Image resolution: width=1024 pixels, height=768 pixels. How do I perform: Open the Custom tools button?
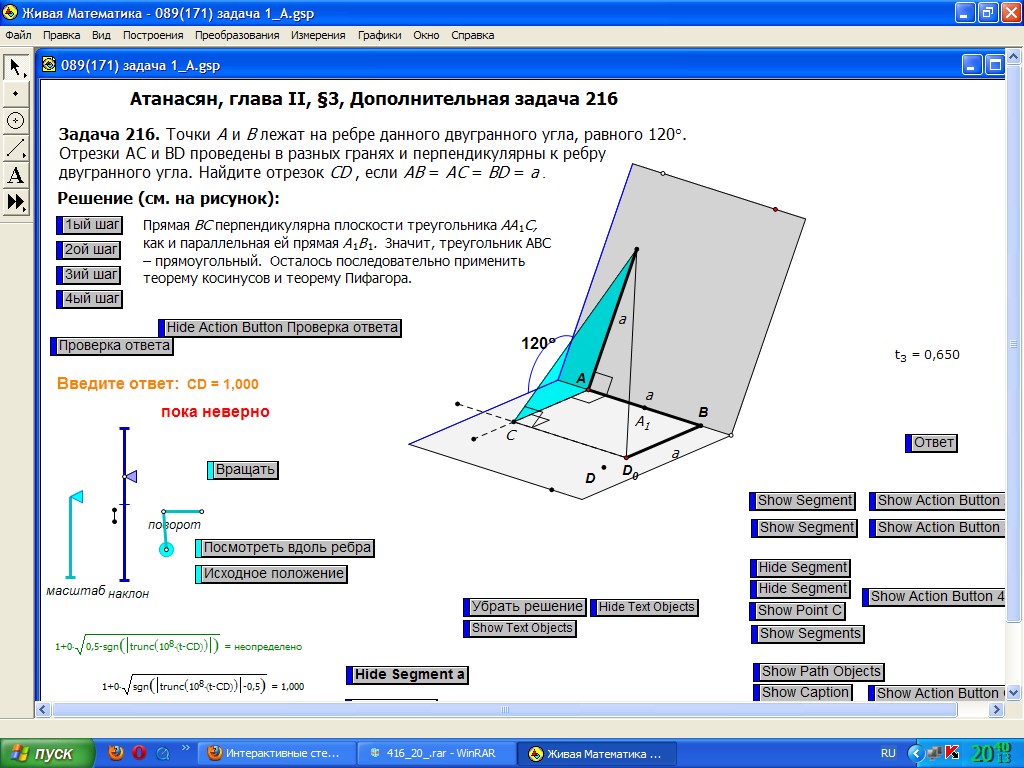point(16,202)
